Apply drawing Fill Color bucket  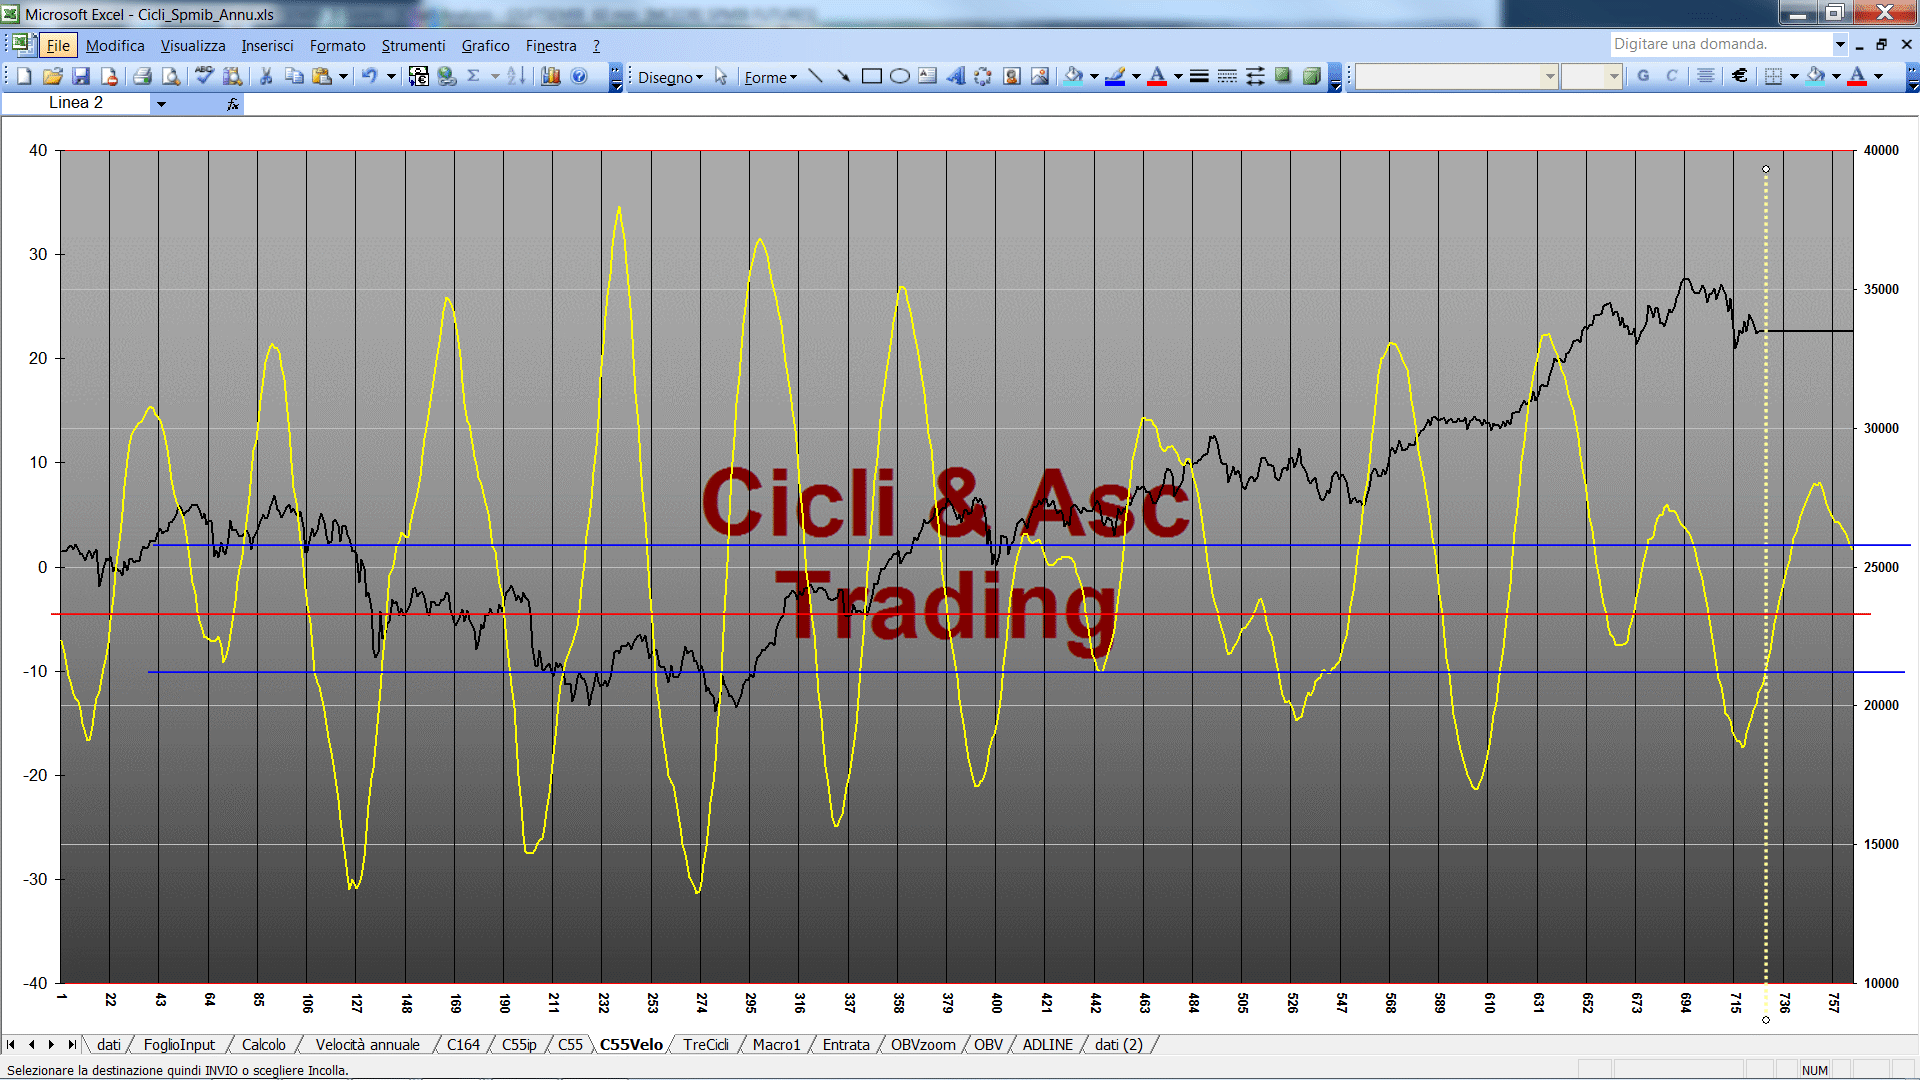click(x=1074, y=76)
